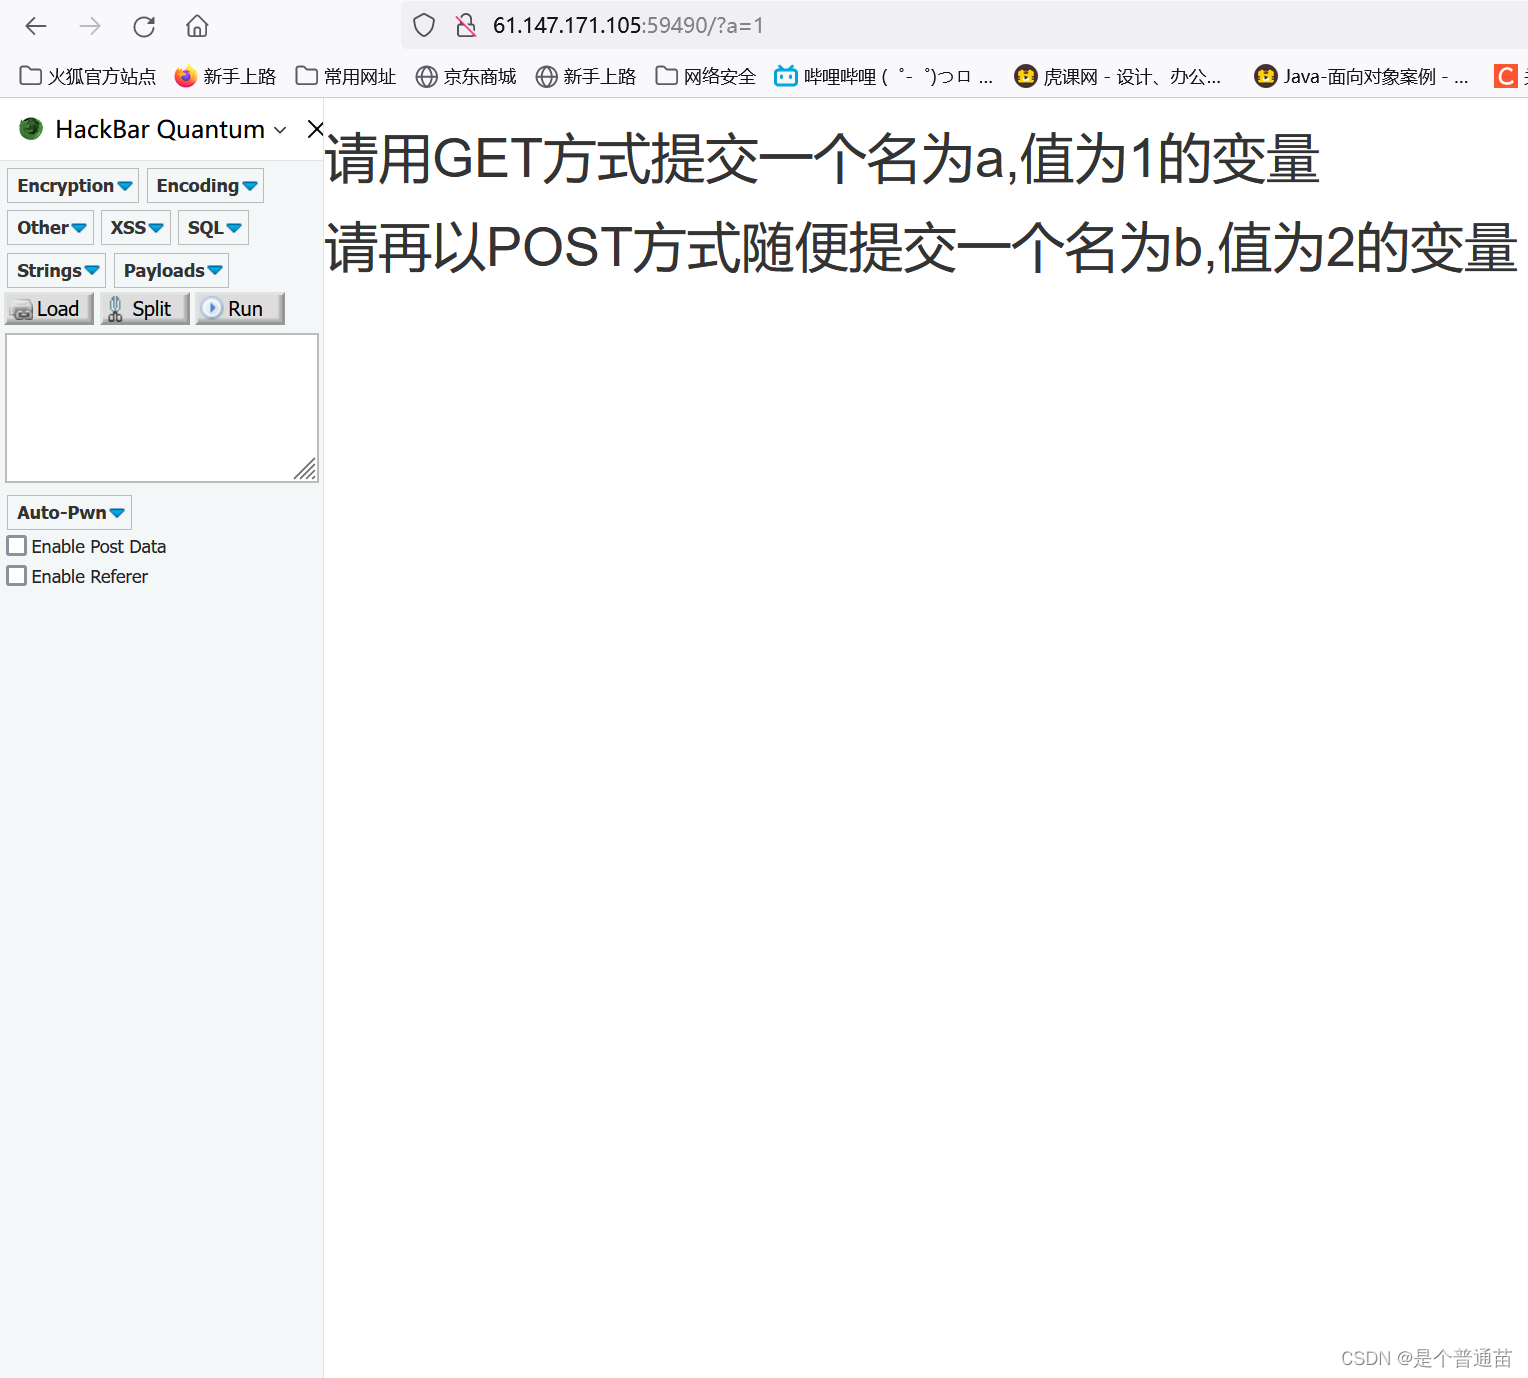Viewport: 1528px width, 1378px height.
Task: Open the Encryption dropdown menu
Action: (x=73, y=186)
